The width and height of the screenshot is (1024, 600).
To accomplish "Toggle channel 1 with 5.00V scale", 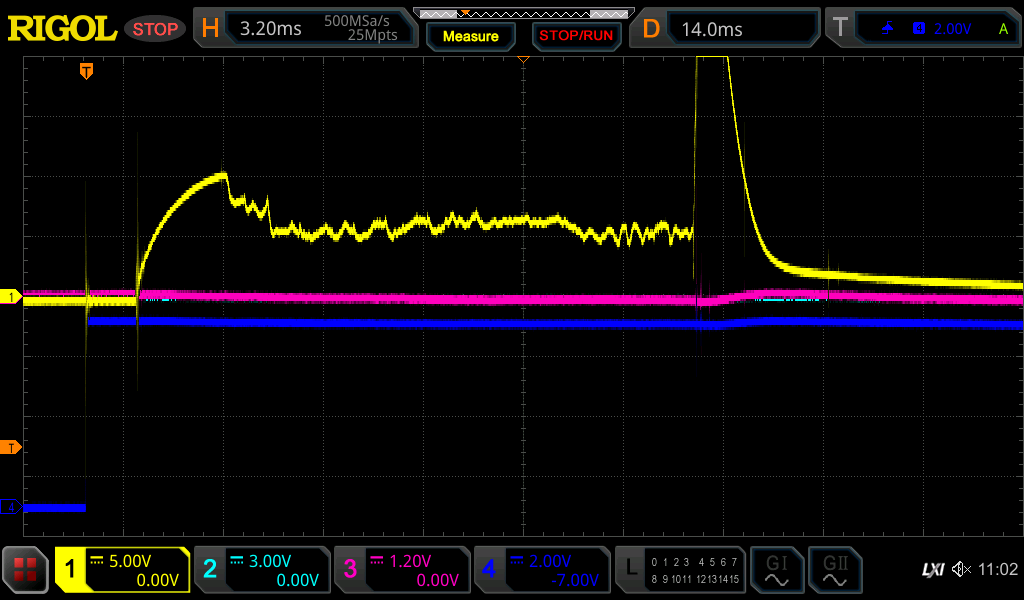I will pos(122,570).
